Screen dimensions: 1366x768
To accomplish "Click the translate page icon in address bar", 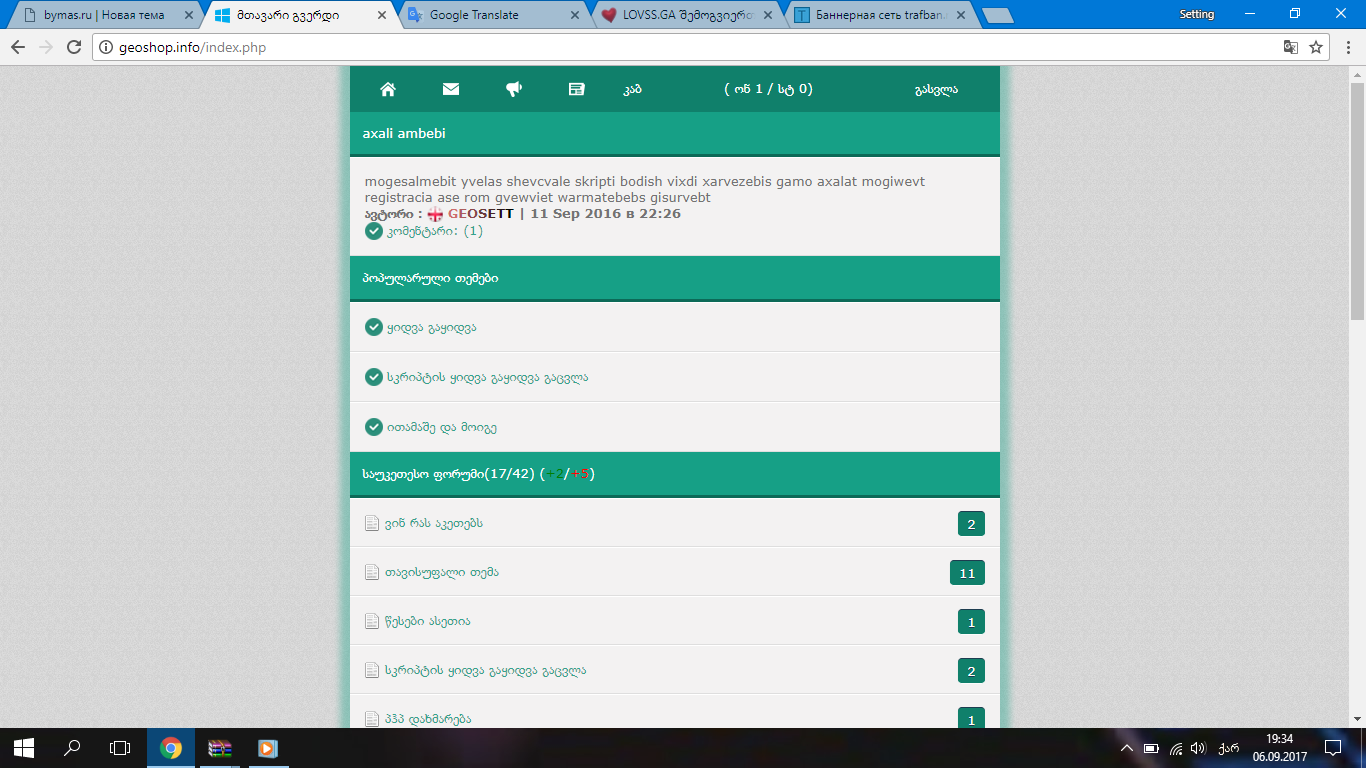I will click(1291, 47).
